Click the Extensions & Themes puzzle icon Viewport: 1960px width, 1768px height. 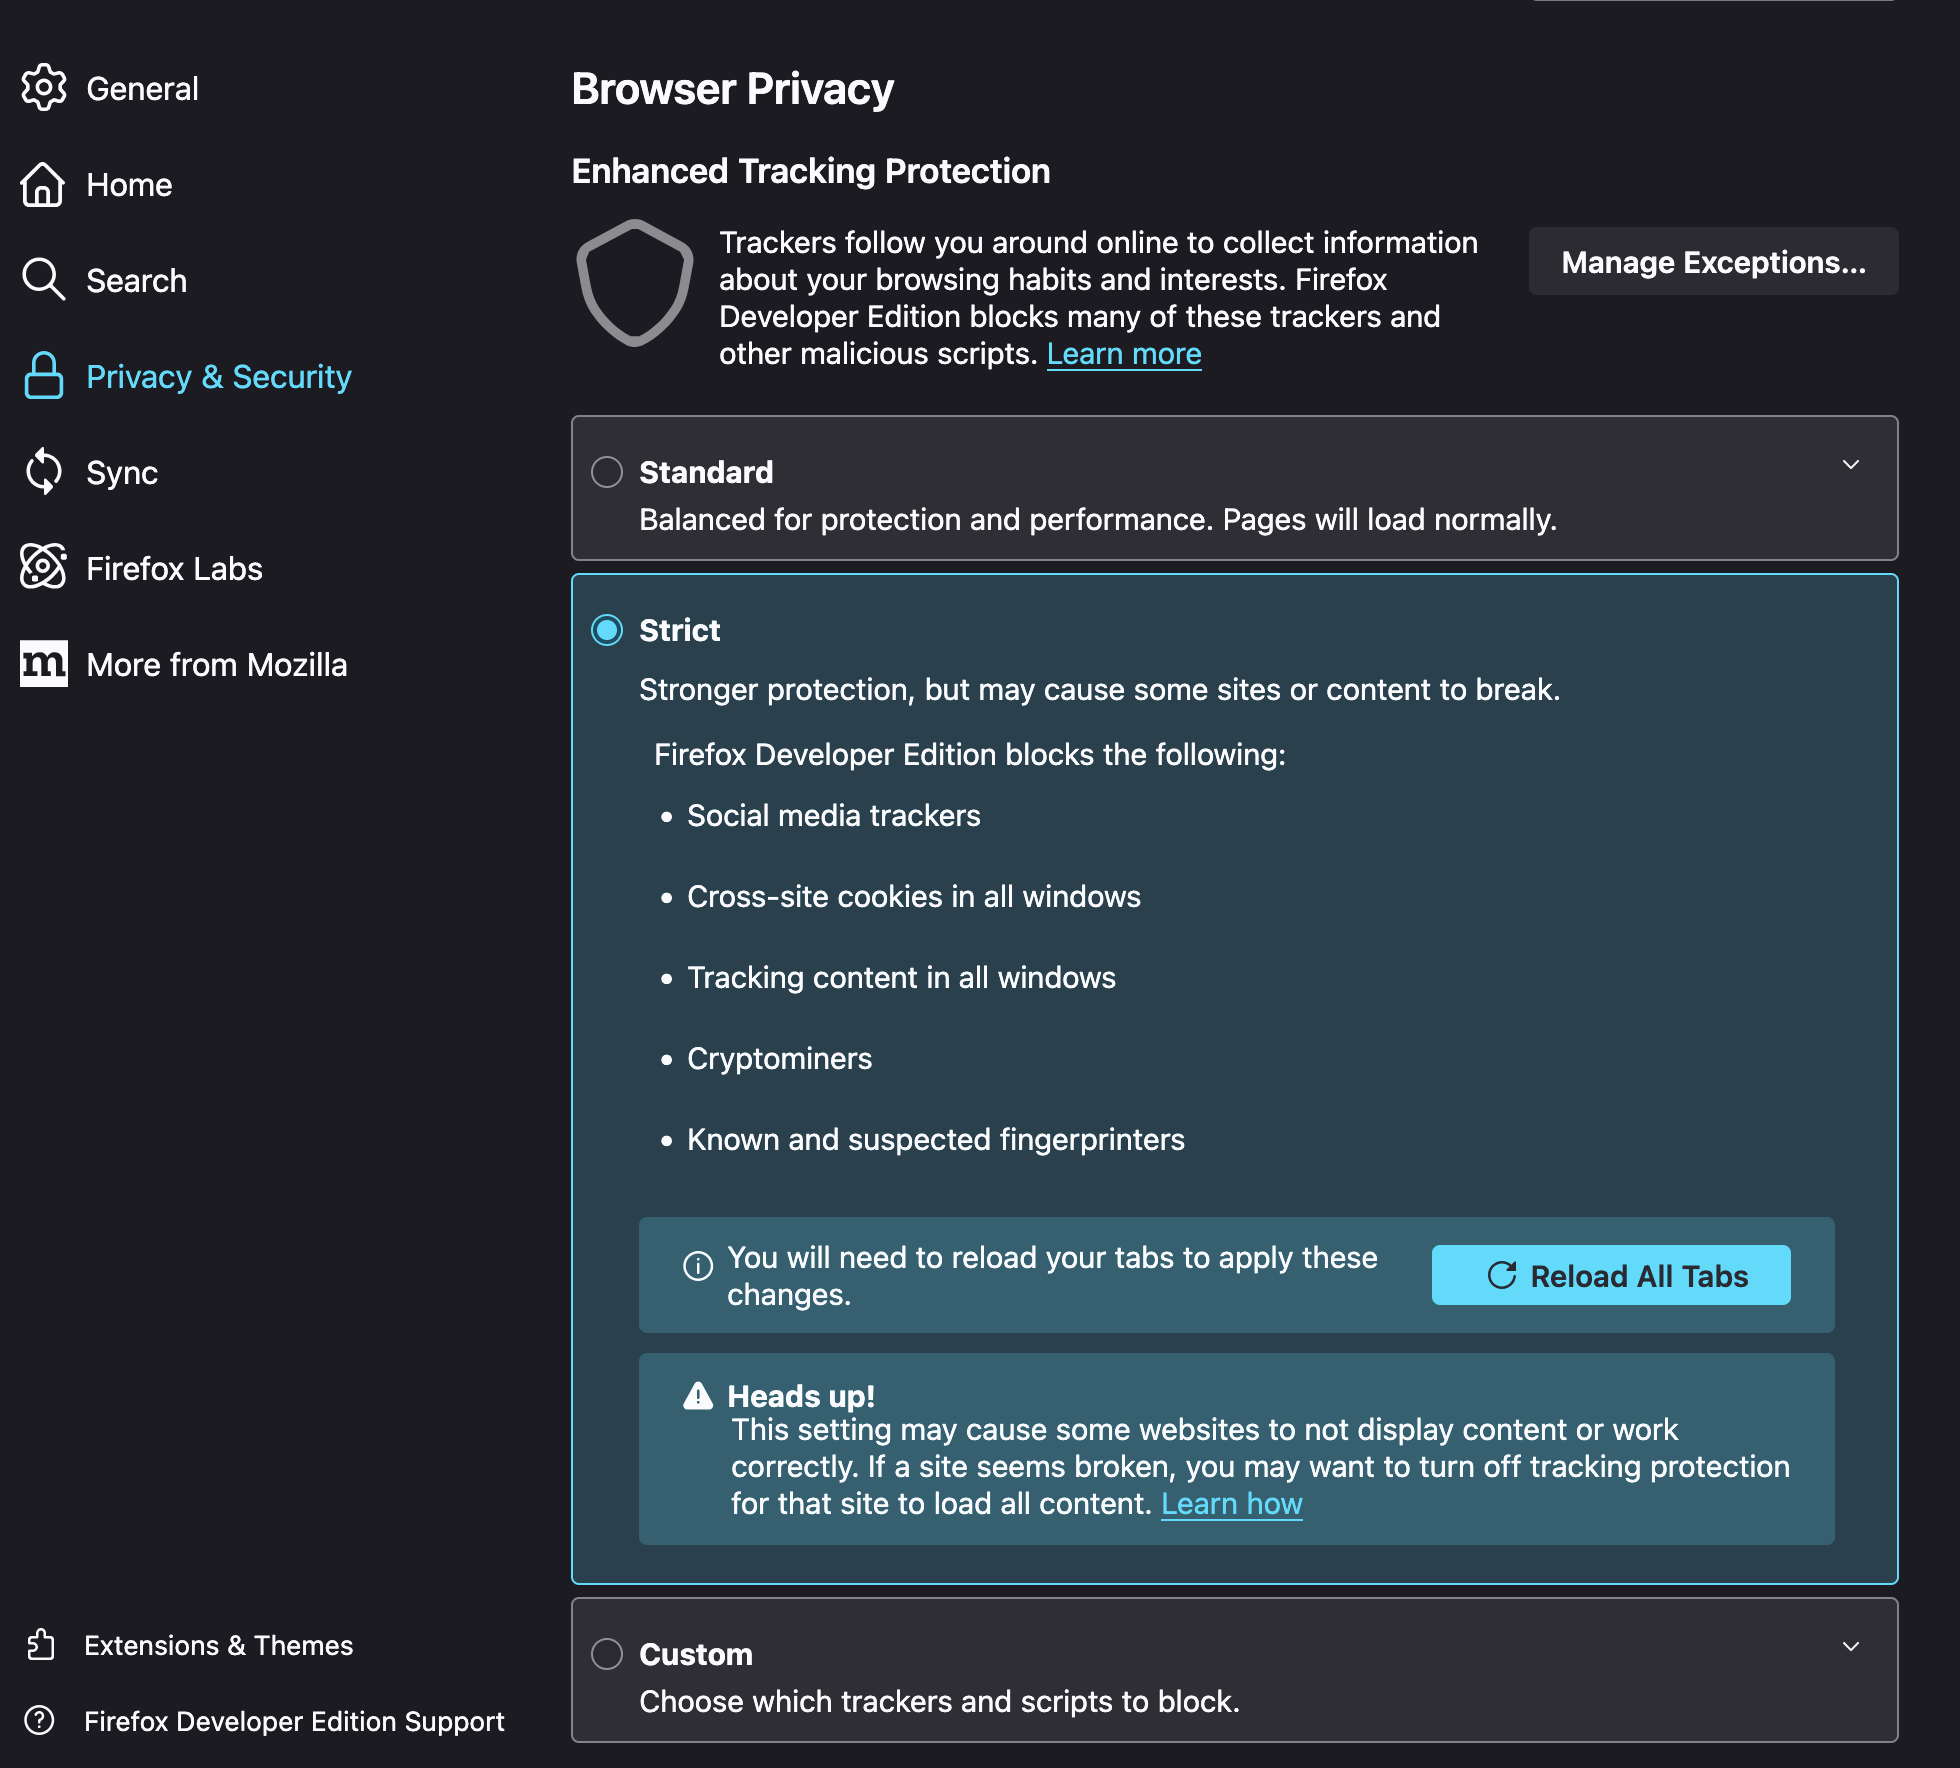[x=41, y=1645]
